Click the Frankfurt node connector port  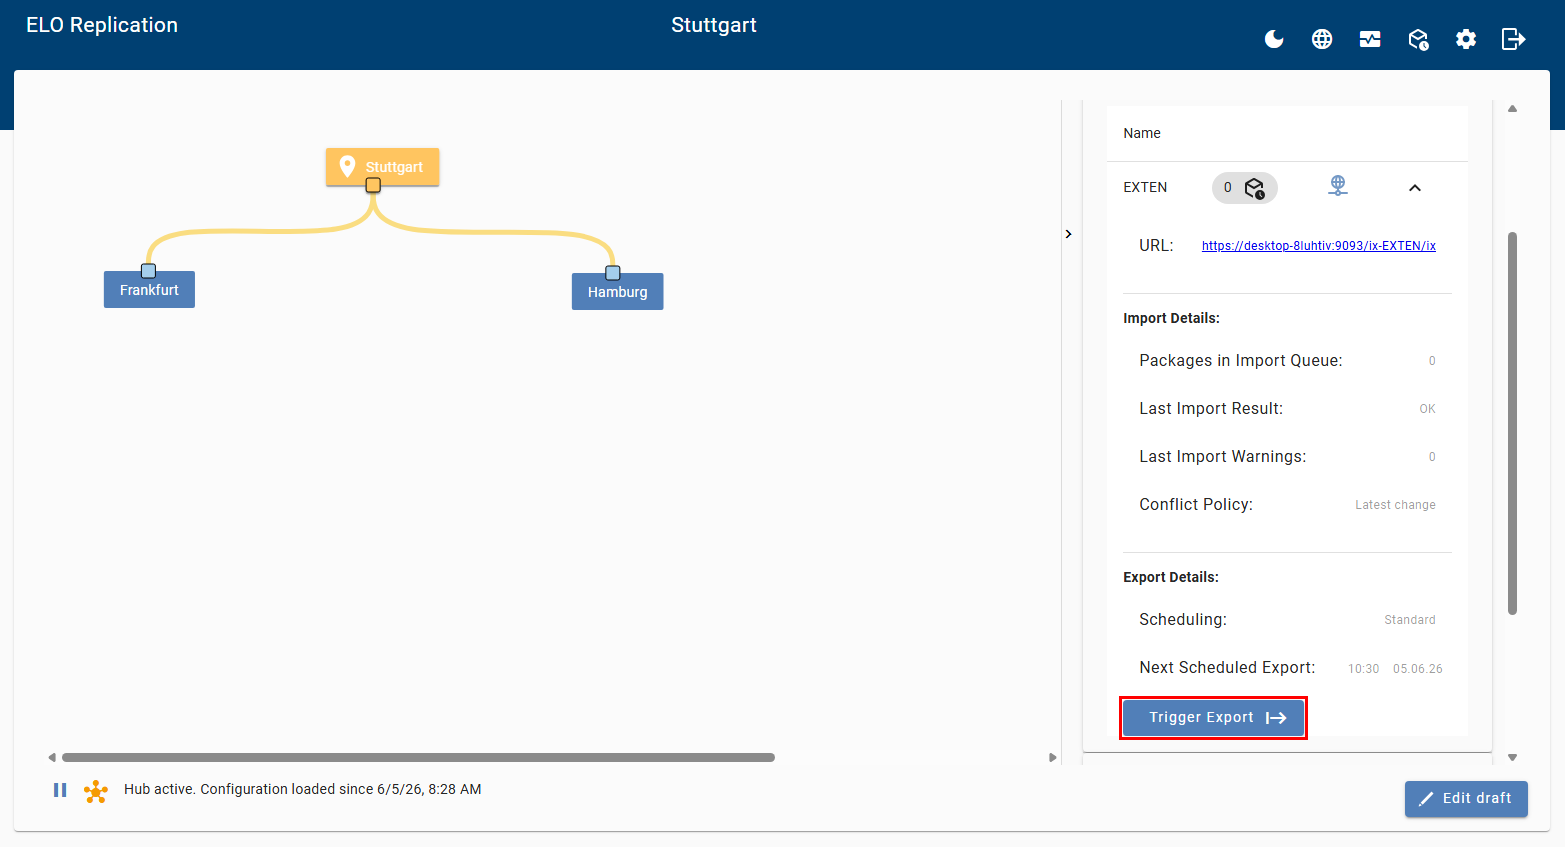point(149,271)
